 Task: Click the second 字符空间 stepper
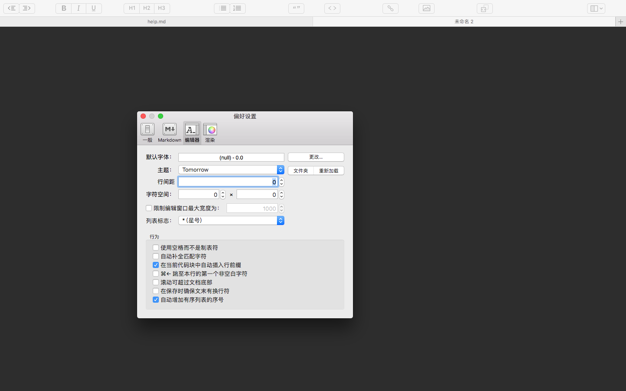coord(281,195)
